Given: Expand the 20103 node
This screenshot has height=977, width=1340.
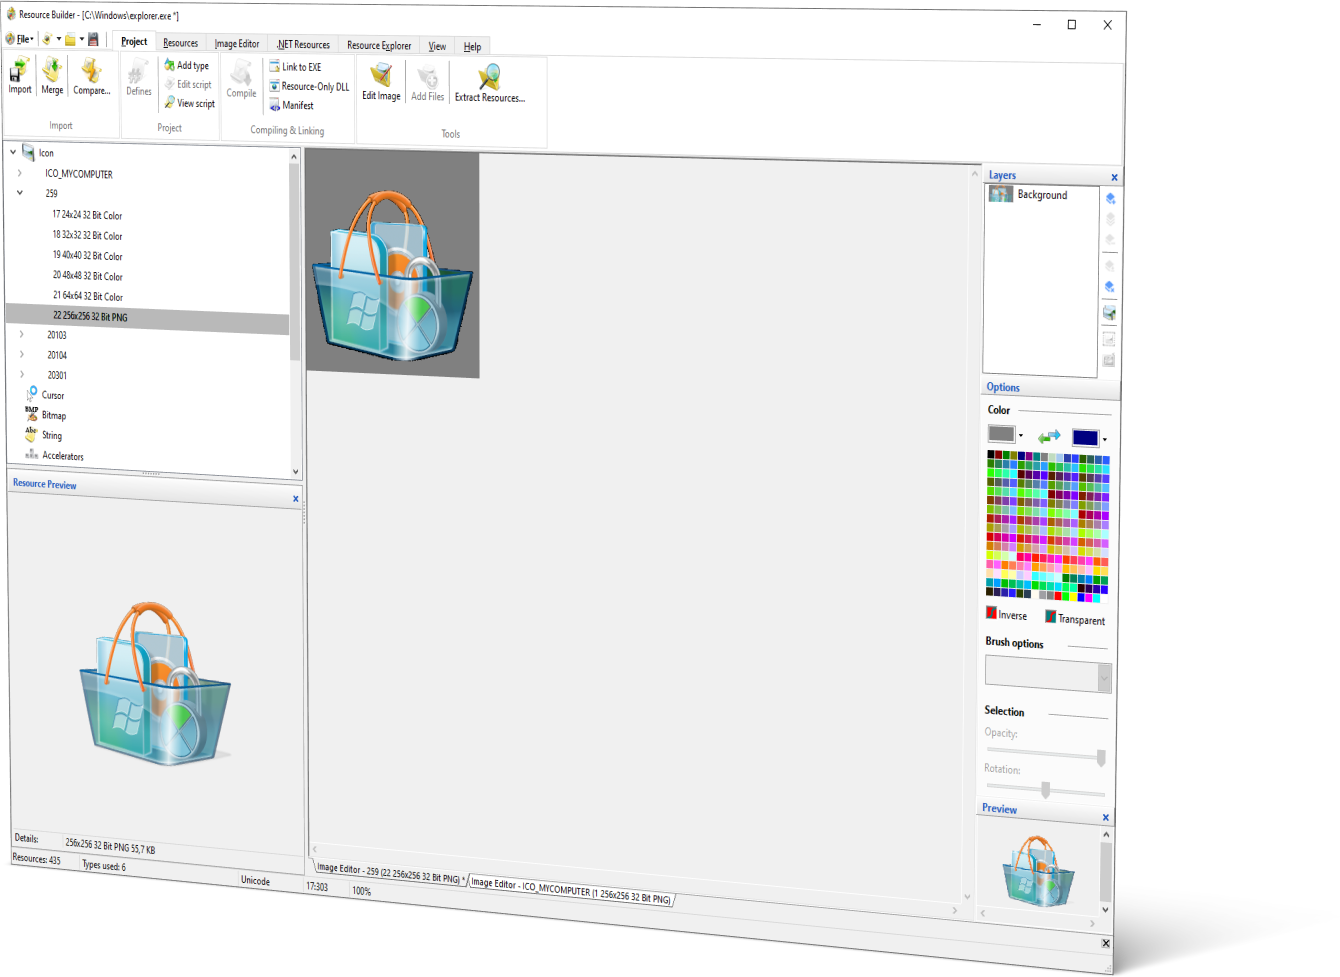Looking at the screenshot, I should [x=21, y=334].
